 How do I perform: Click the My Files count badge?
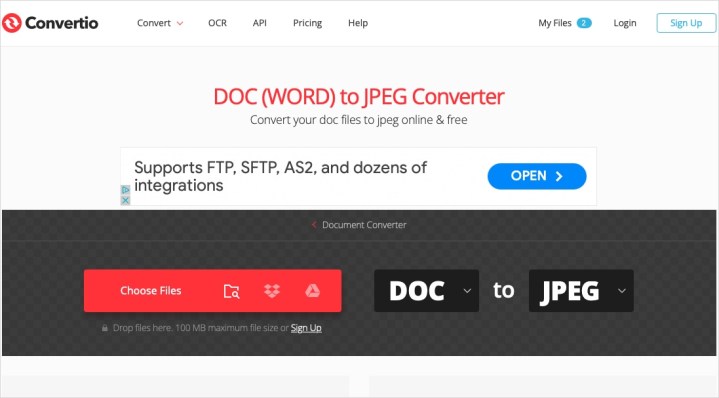tap(584, 23)
